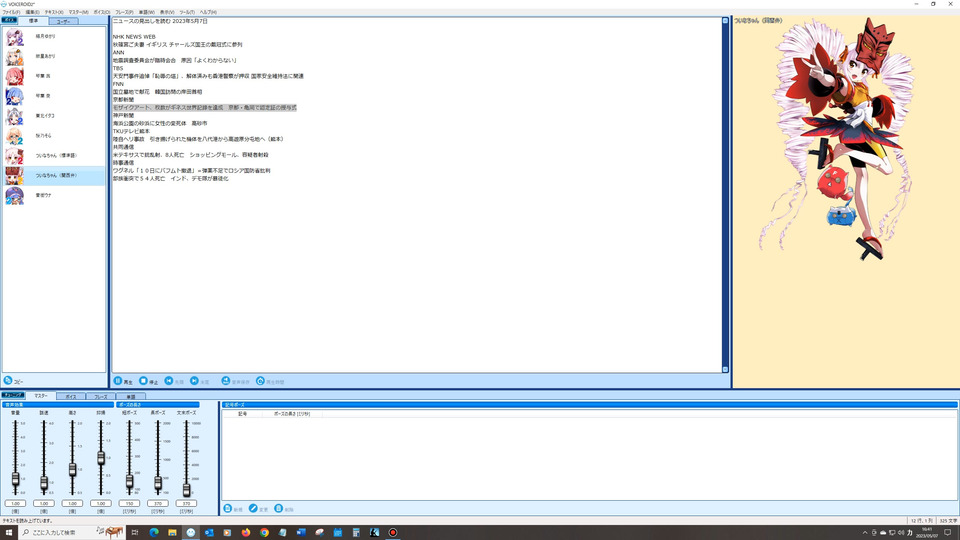
Task: Click the 文末ポーズ slider handle
Action: tap(186, 489)
